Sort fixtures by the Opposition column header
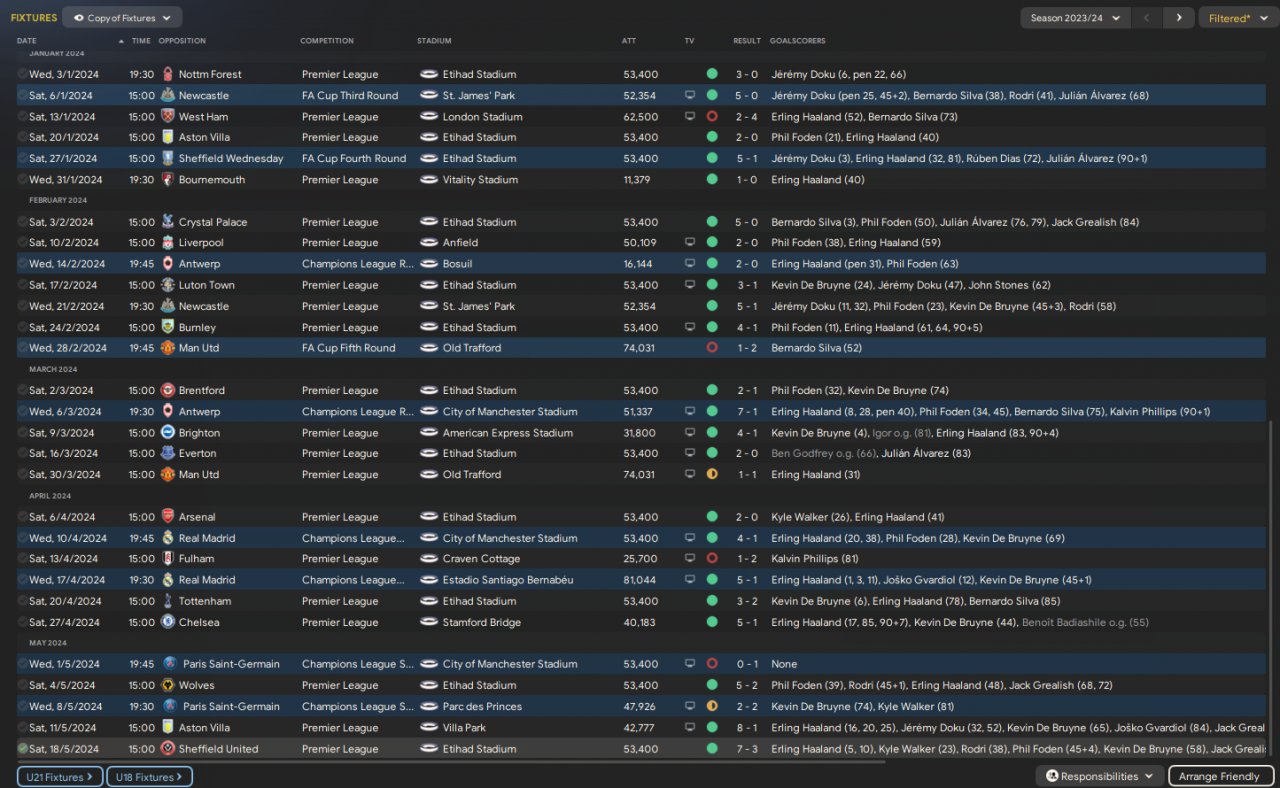This screenshot has width=1280, height=788. pos(182,41)
